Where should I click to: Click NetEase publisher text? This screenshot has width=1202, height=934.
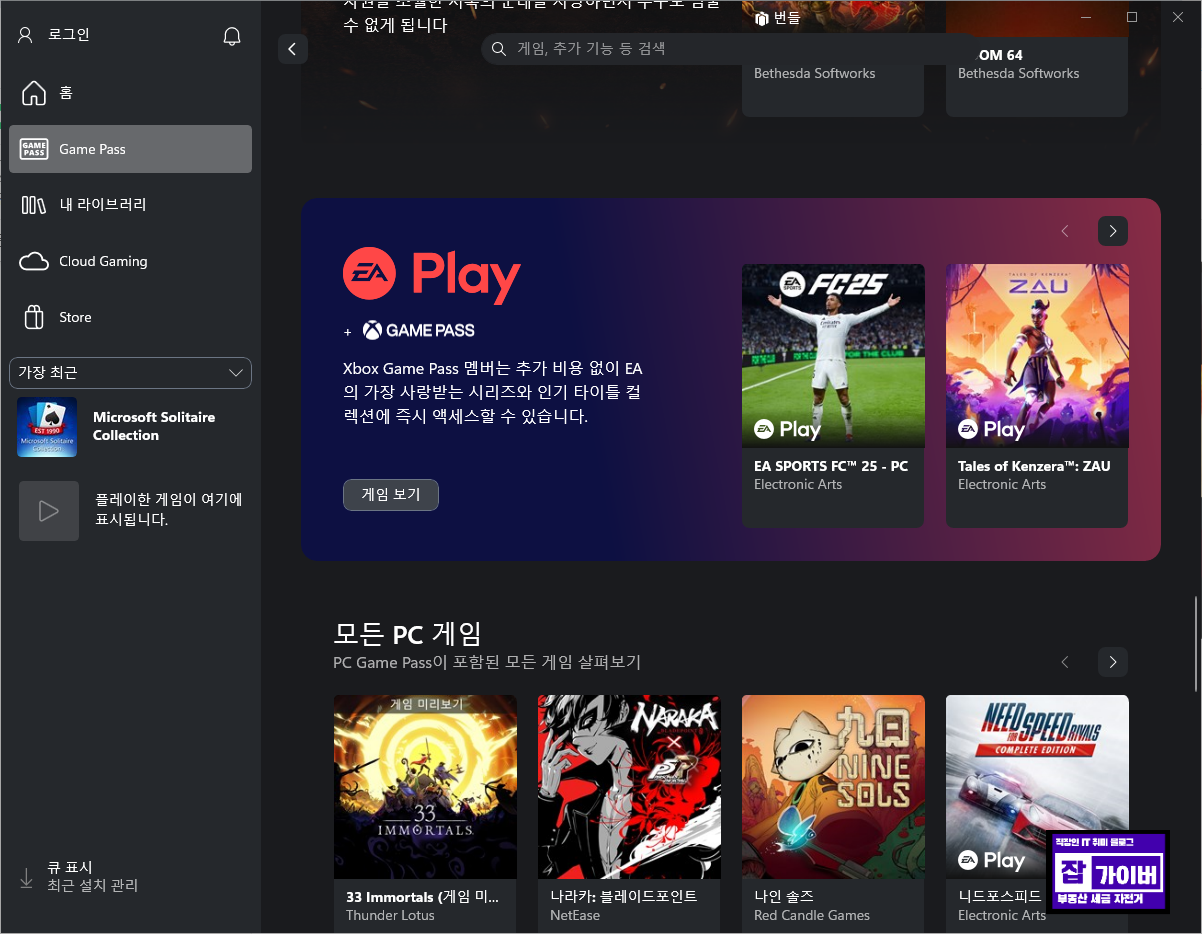575,915
